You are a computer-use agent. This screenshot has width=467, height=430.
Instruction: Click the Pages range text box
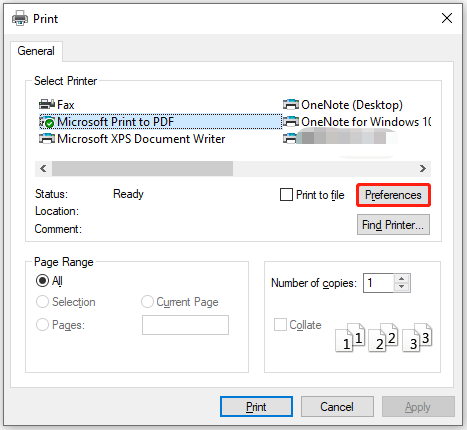point(185,325)
